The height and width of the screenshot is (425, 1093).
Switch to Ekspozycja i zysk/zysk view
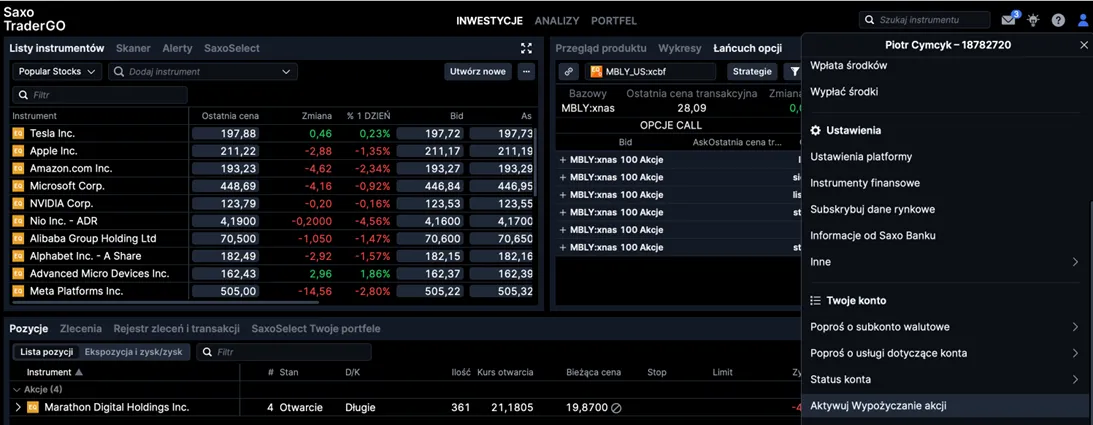[133, 352]
